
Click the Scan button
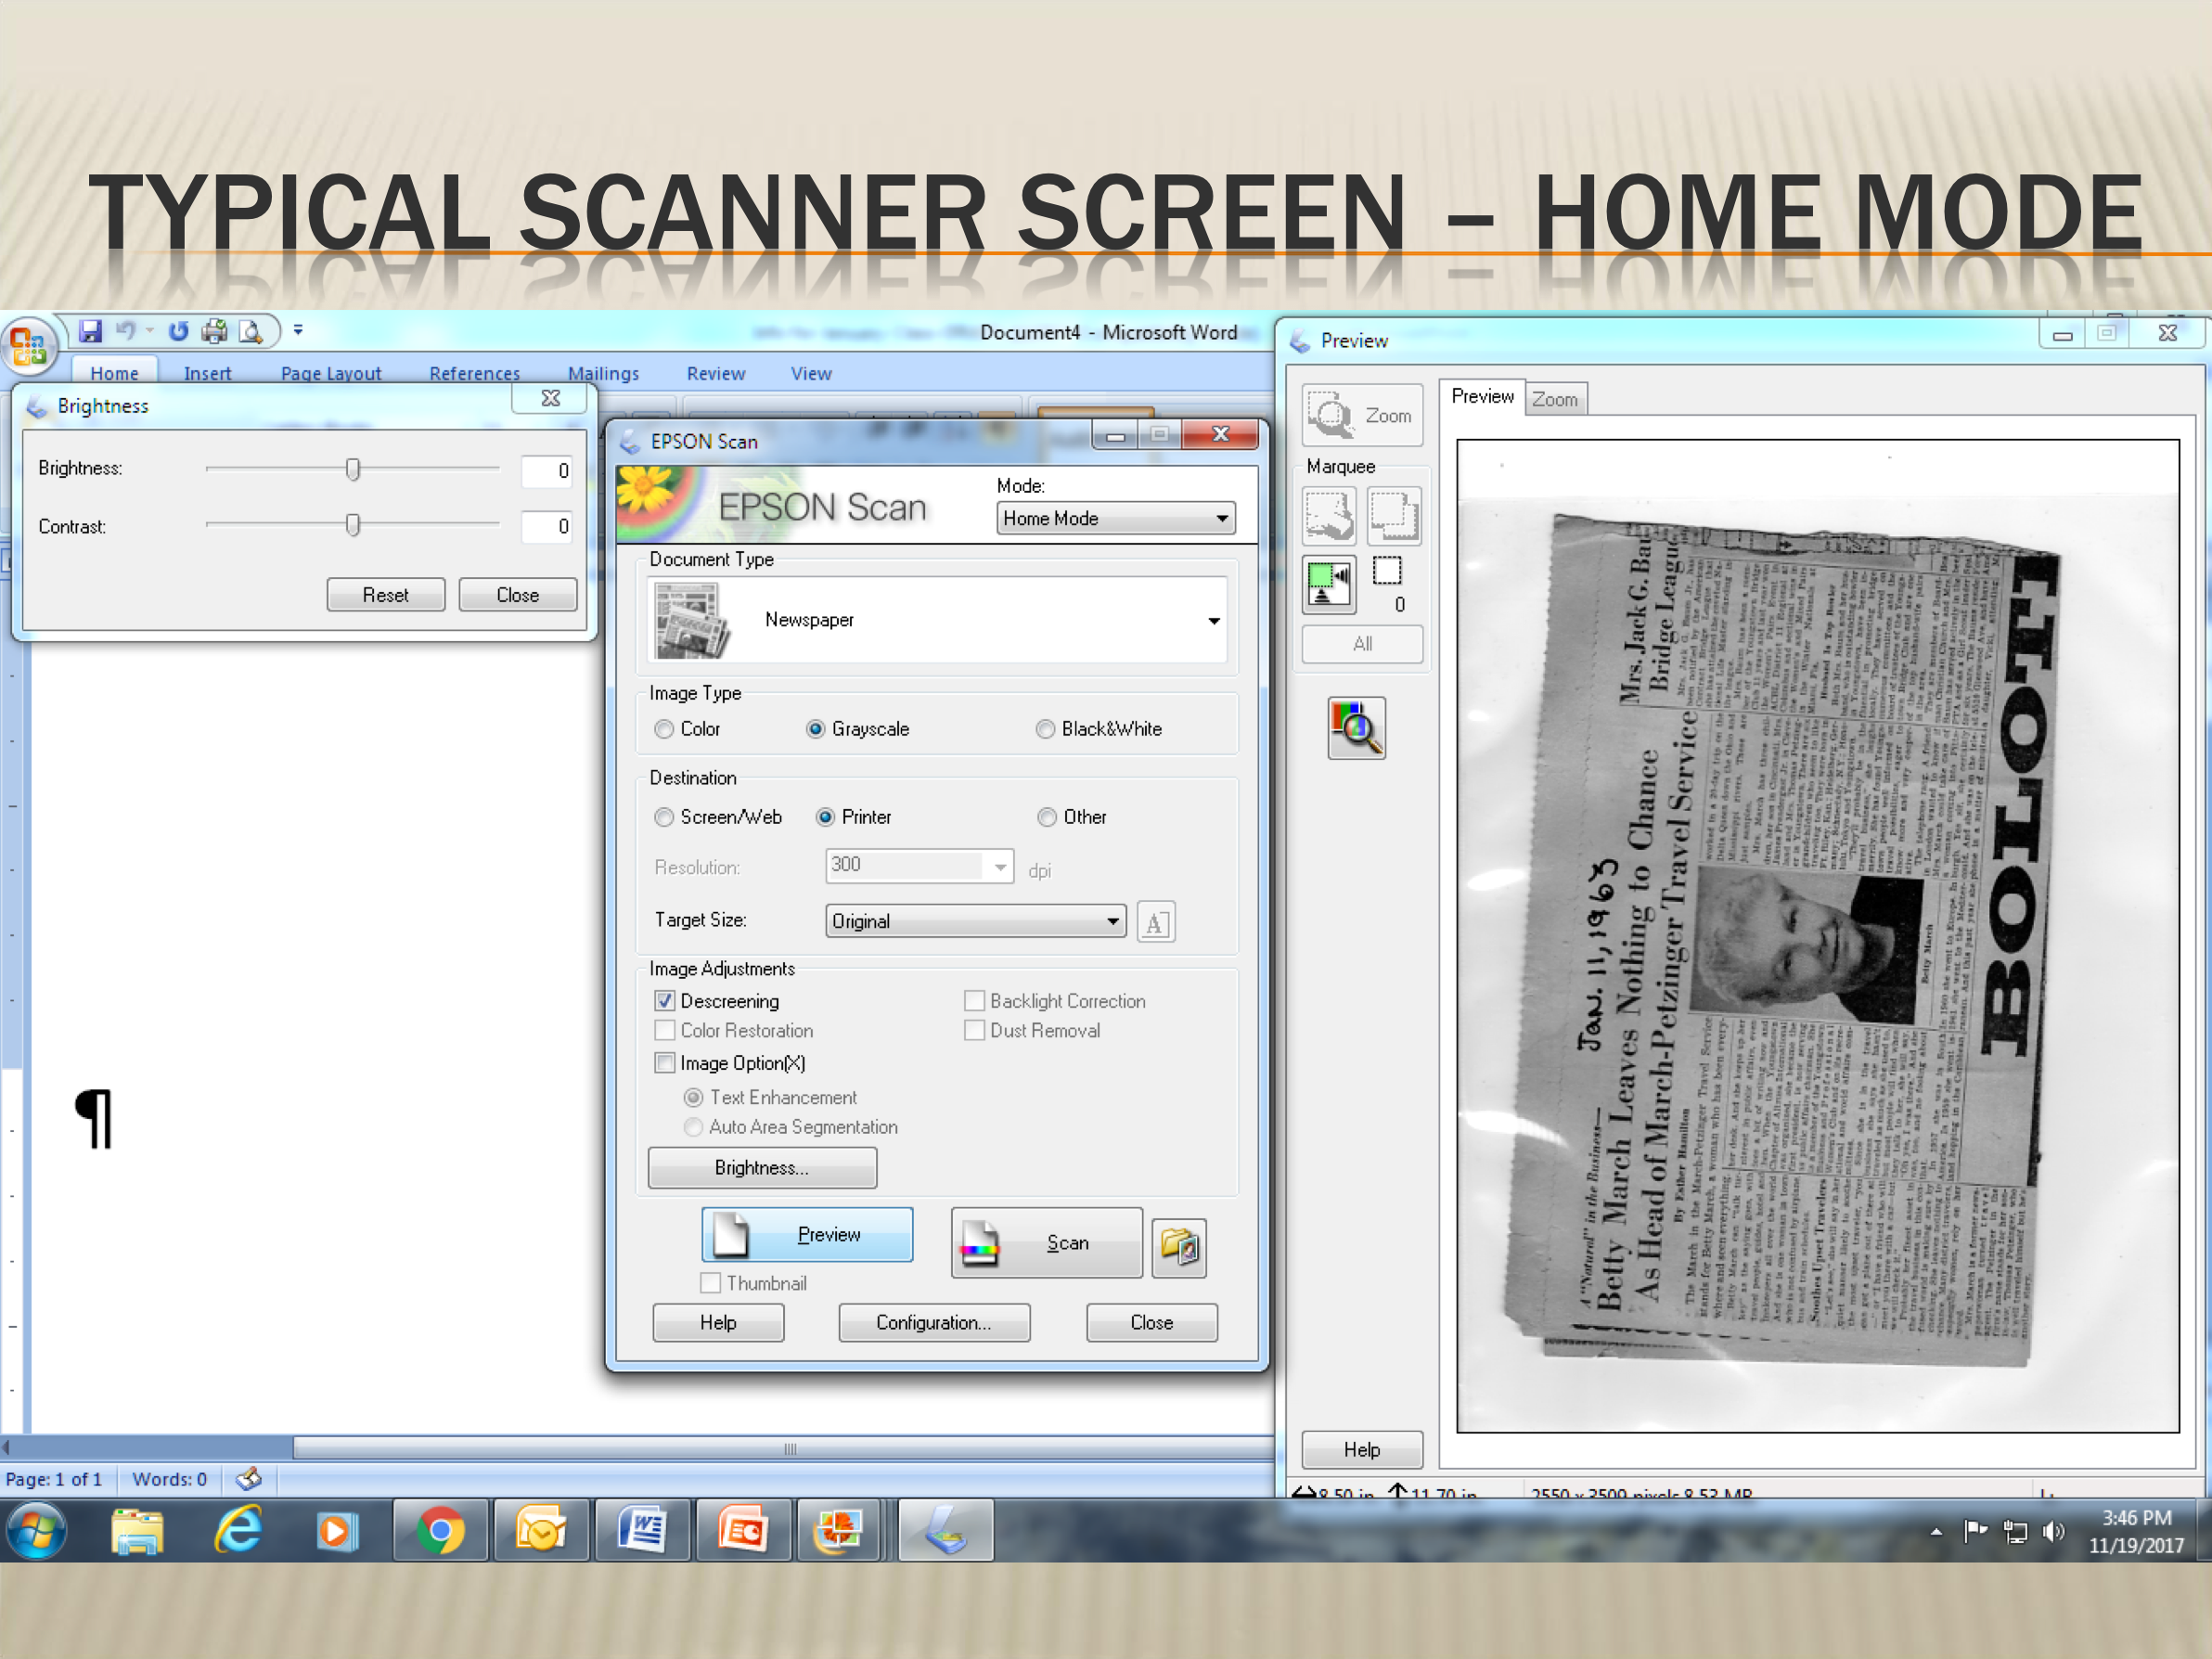click(x=1046, y=1243)
